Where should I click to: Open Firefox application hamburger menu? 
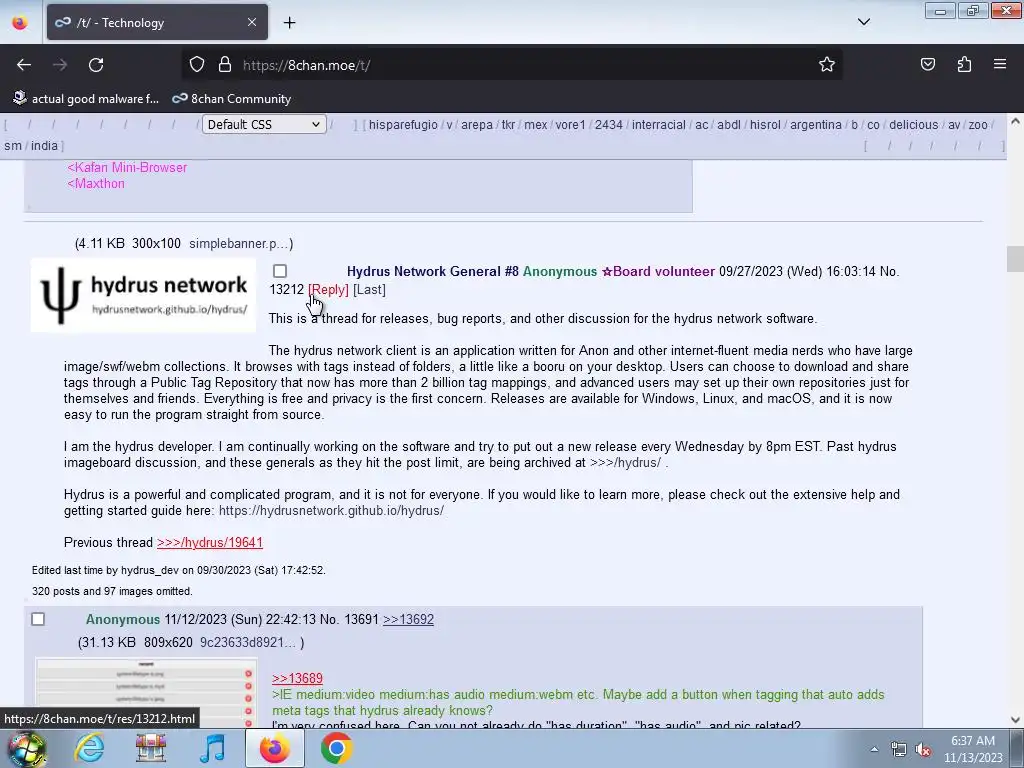[x=1000, y=65]
